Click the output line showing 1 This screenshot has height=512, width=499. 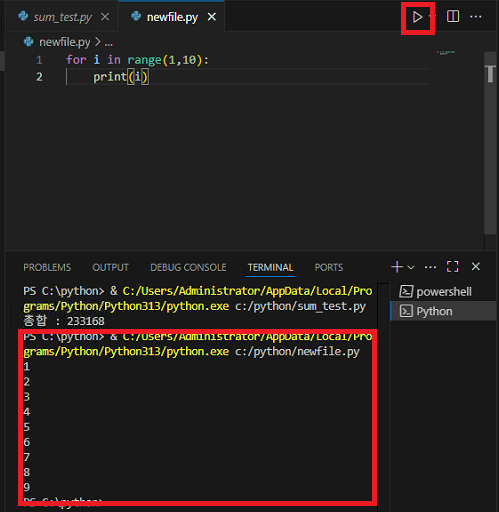tap(27, 367)
